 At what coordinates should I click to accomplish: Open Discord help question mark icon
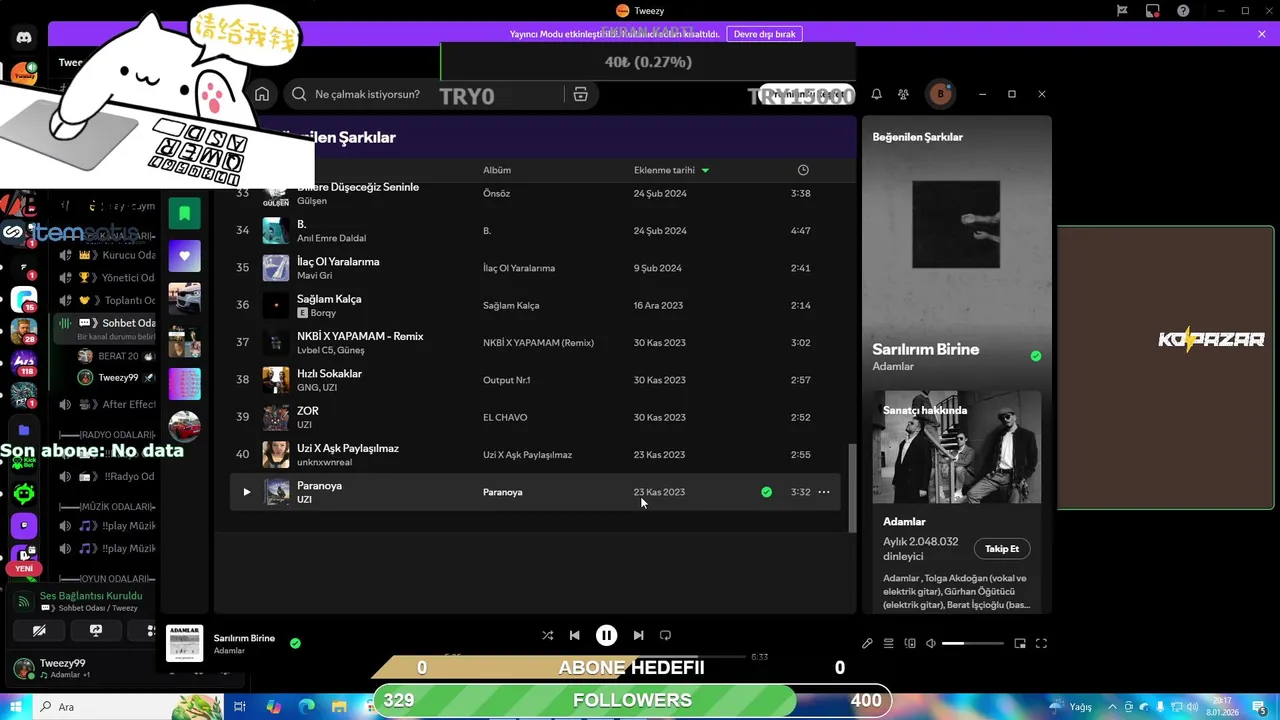(x=1184, y=11)
